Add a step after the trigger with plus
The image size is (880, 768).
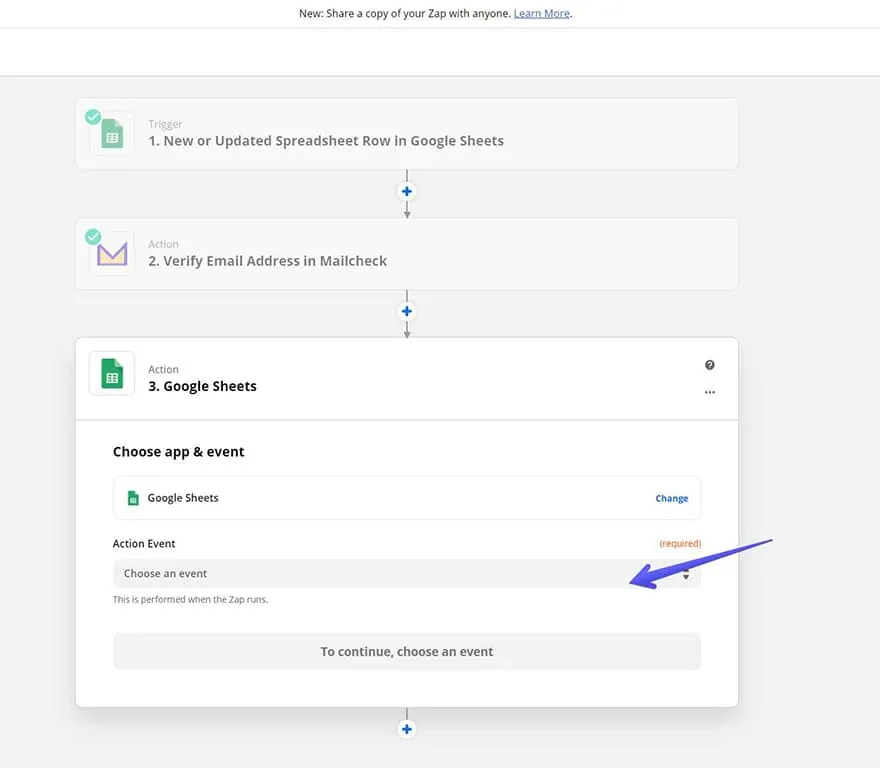click(x=406, y=191)
